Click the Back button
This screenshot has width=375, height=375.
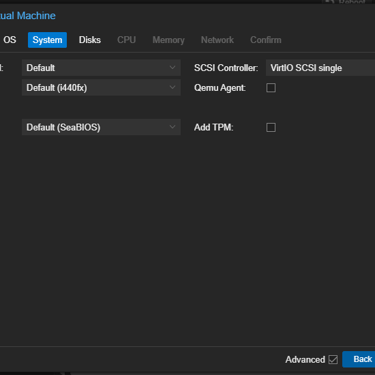359,359
